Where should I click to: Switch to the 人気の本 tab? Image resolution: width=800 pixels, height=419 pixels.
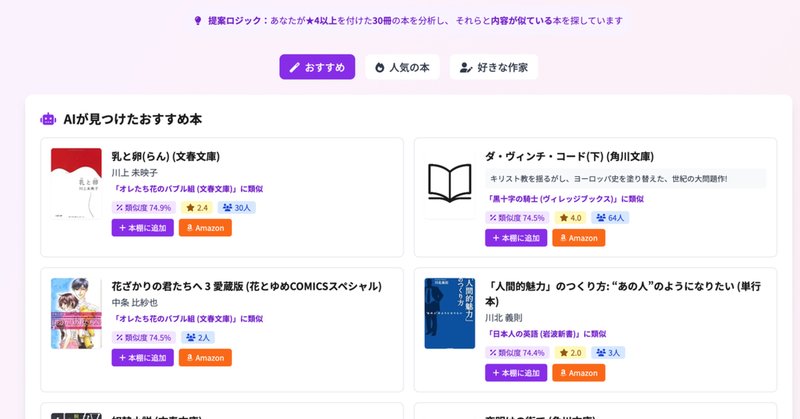403,67
